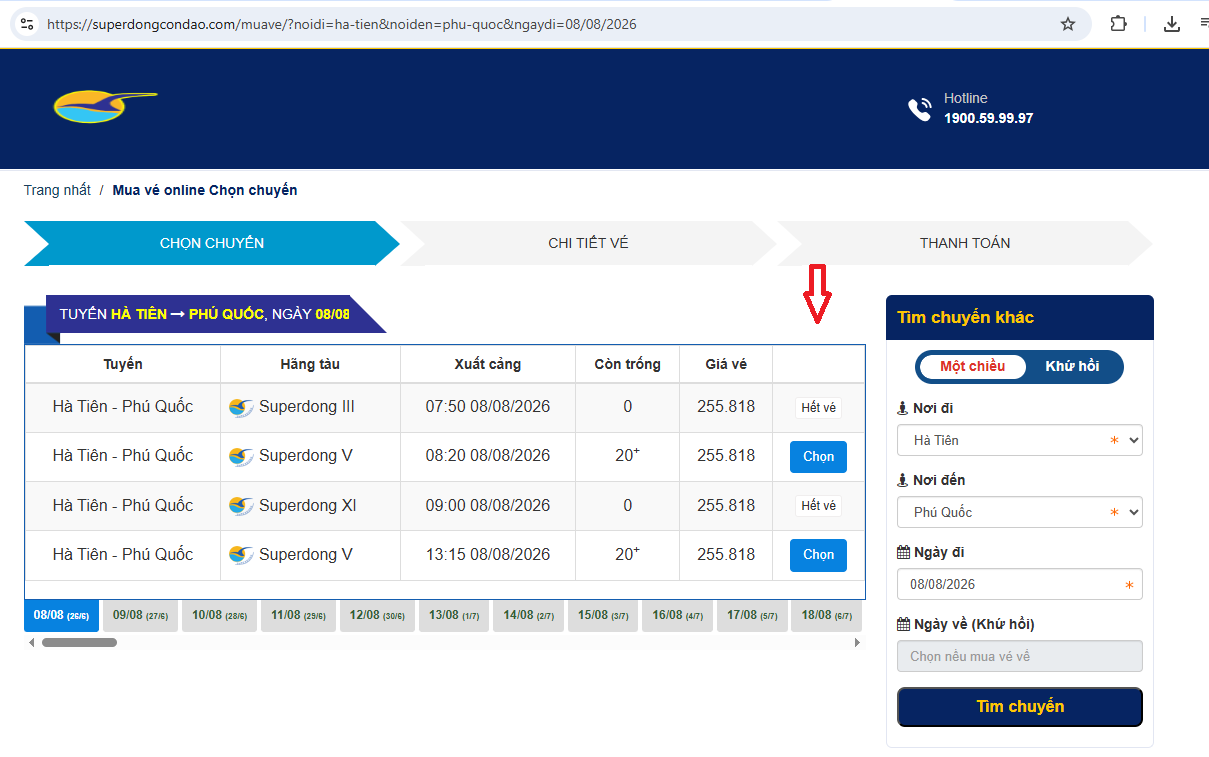Screen dimensions: 1209x757
Task: Click Tìm chuyến khác panel heading
Action: point(965,318)
